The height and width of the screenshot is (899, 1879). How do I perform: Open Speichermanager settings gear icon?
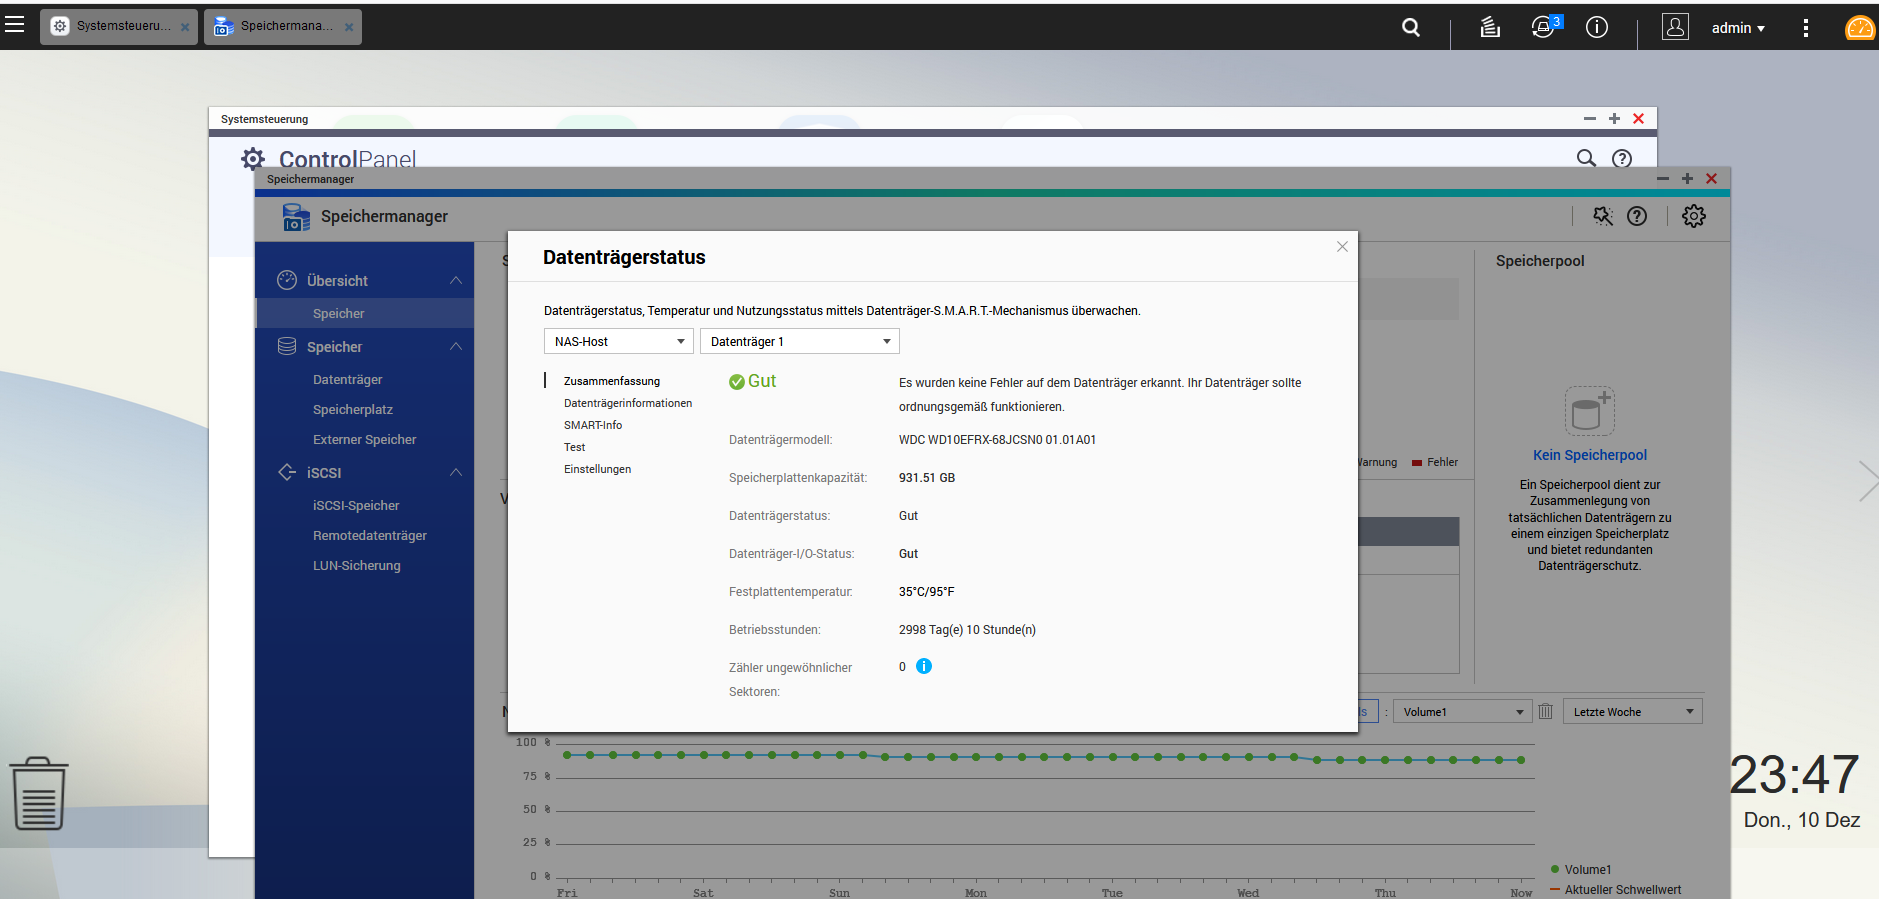tap(1693, 216)
